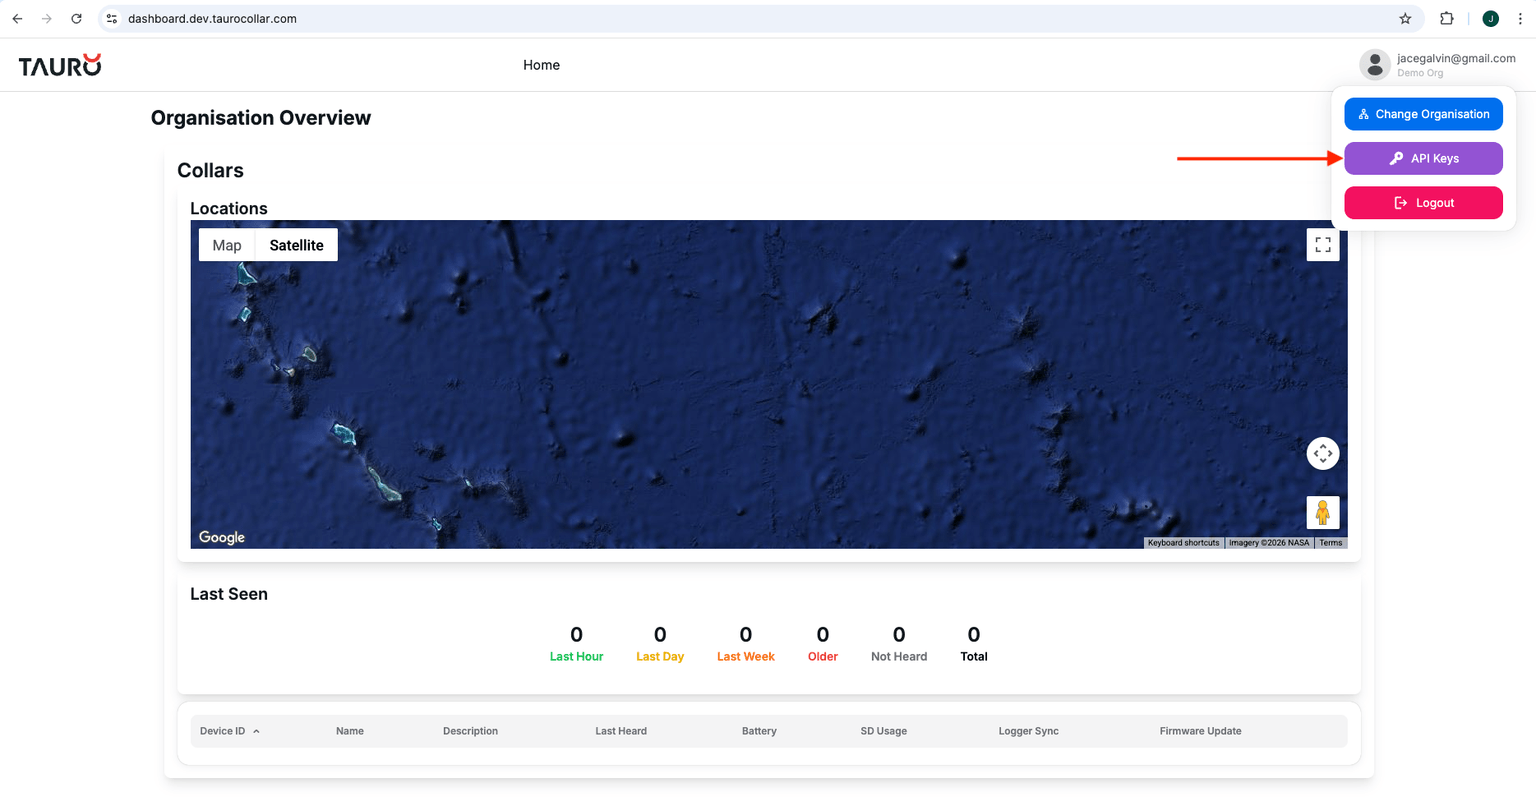Viewport: 1536px width, 805px height.
Task: Select API Keys from the user menu
Action: (x=1423, y=158)
